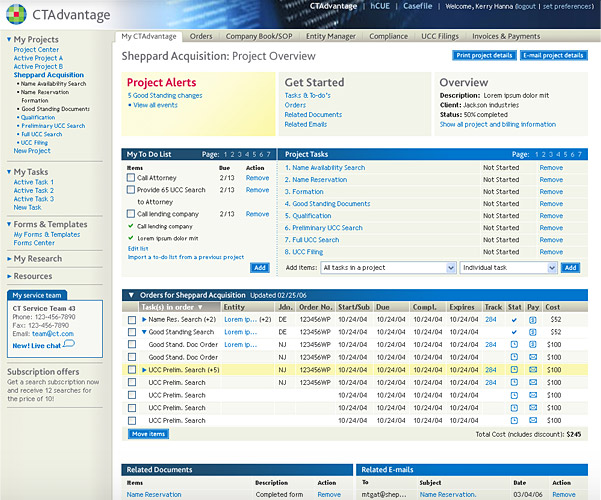Collapse the My Tasks sidebar section

[x=9, y=172]
